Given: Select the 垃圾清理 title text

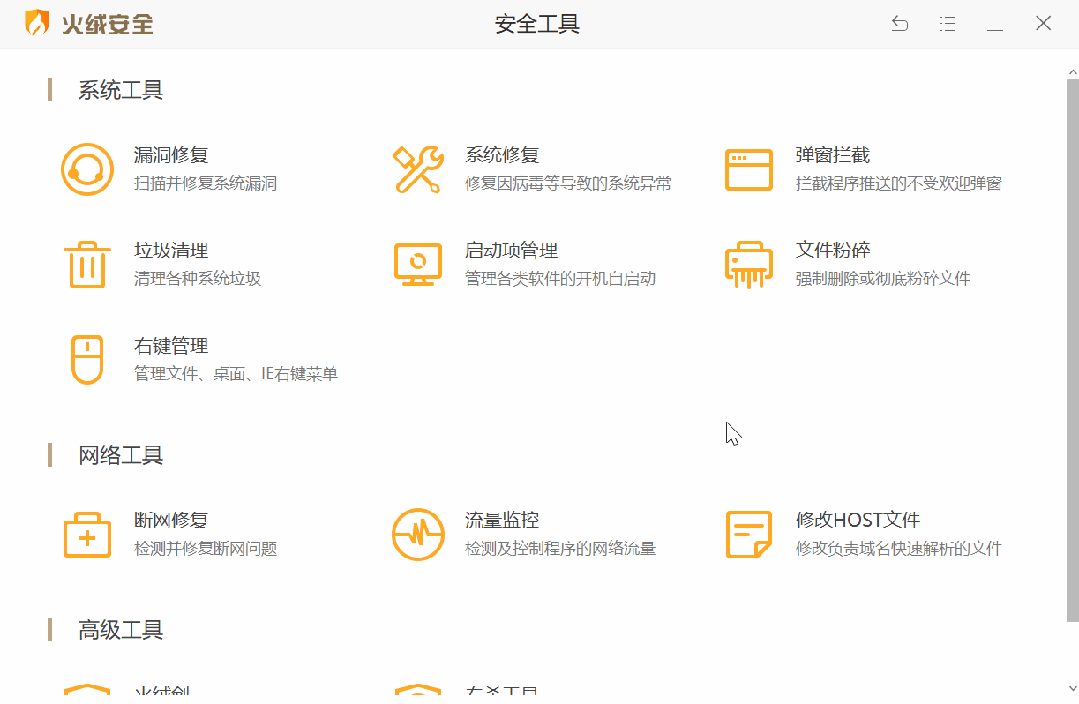Looking at the screenshot, I should [171, 250].
